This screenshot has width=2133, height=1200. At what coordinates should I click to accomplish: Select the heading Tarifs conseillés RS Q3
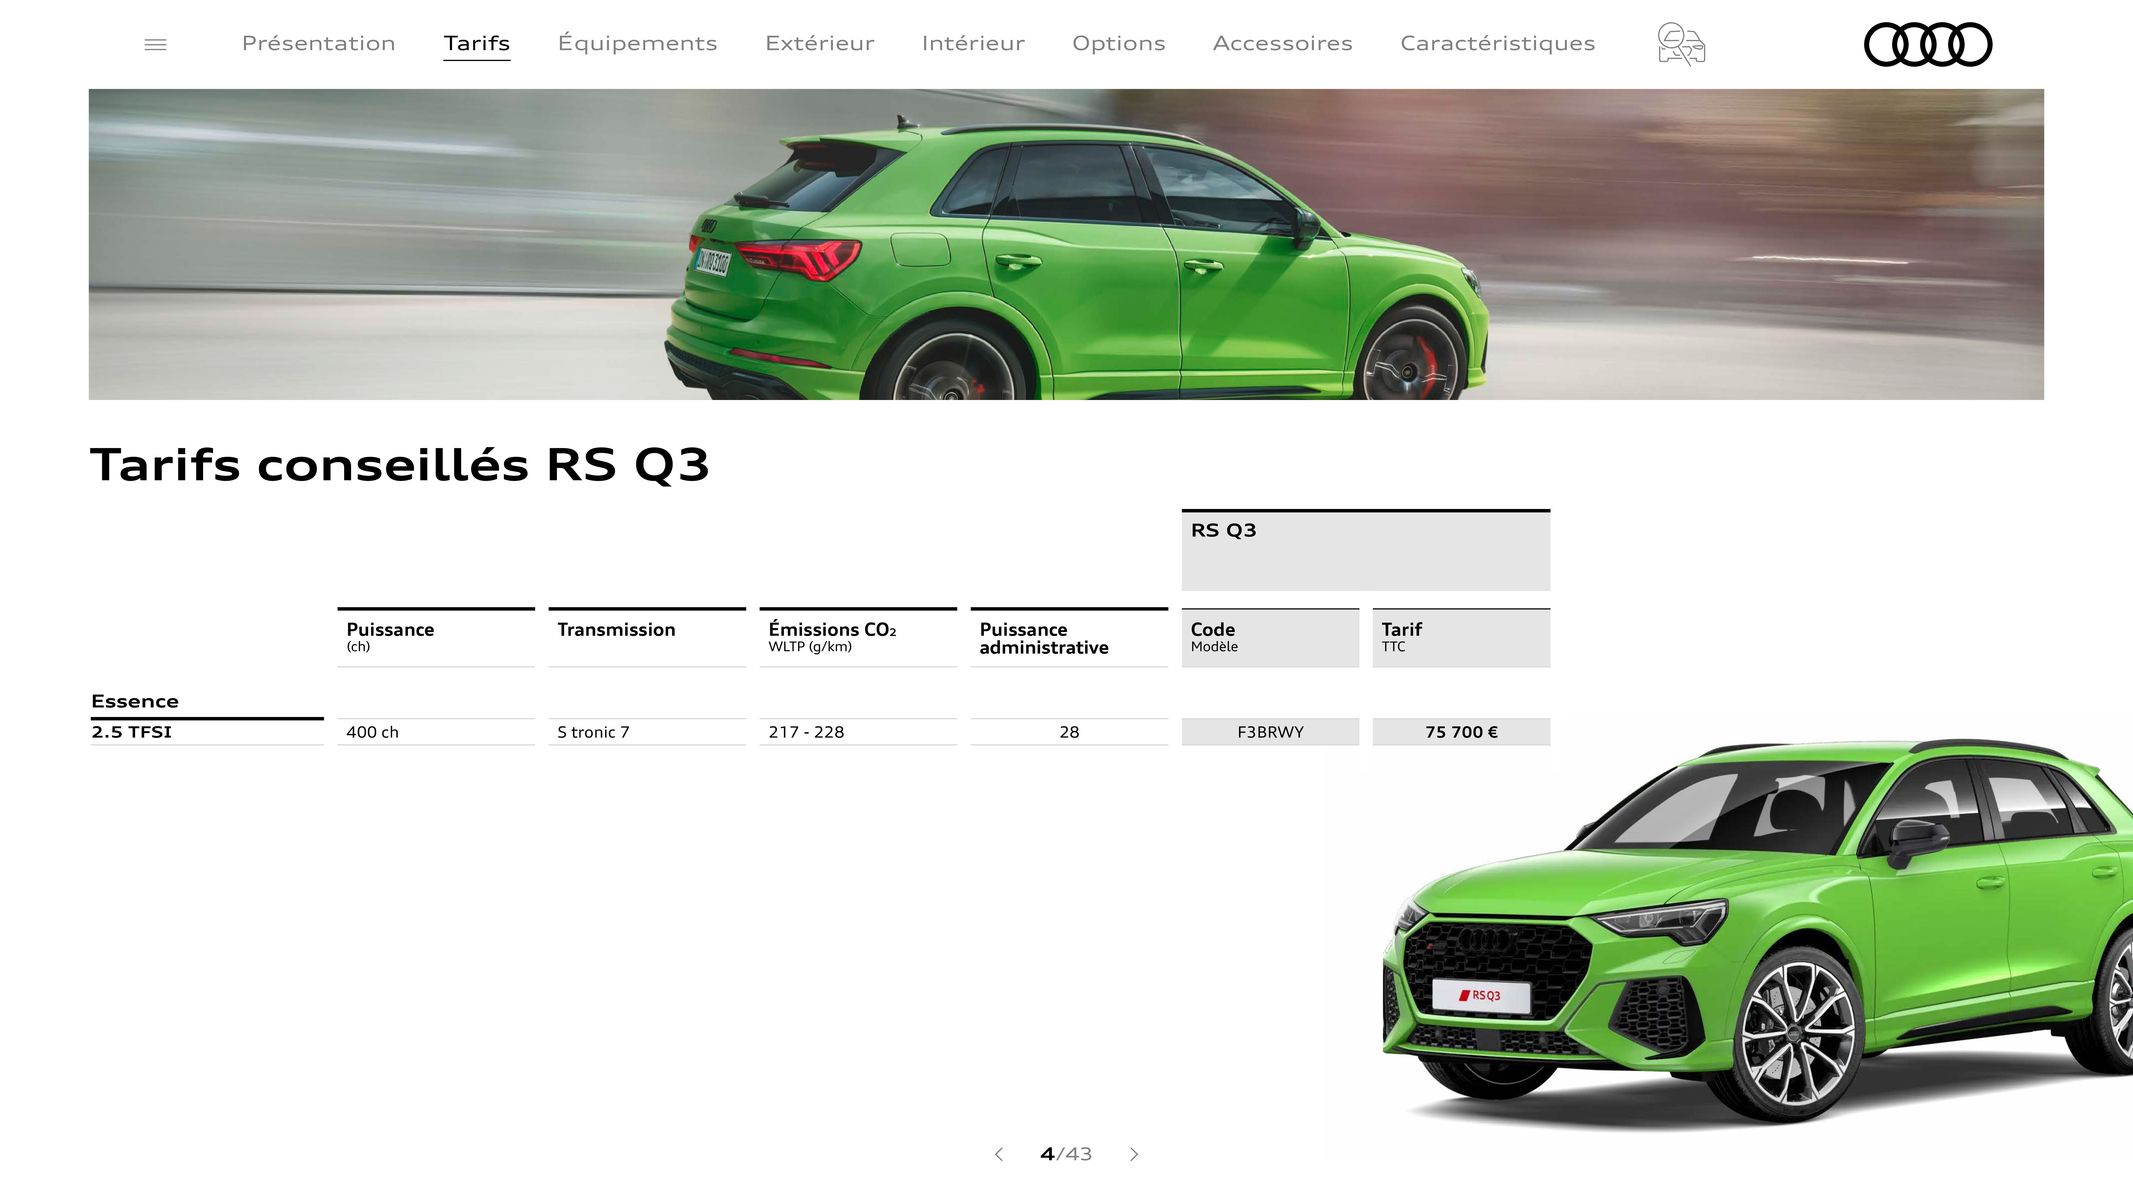tap(400, 465)
